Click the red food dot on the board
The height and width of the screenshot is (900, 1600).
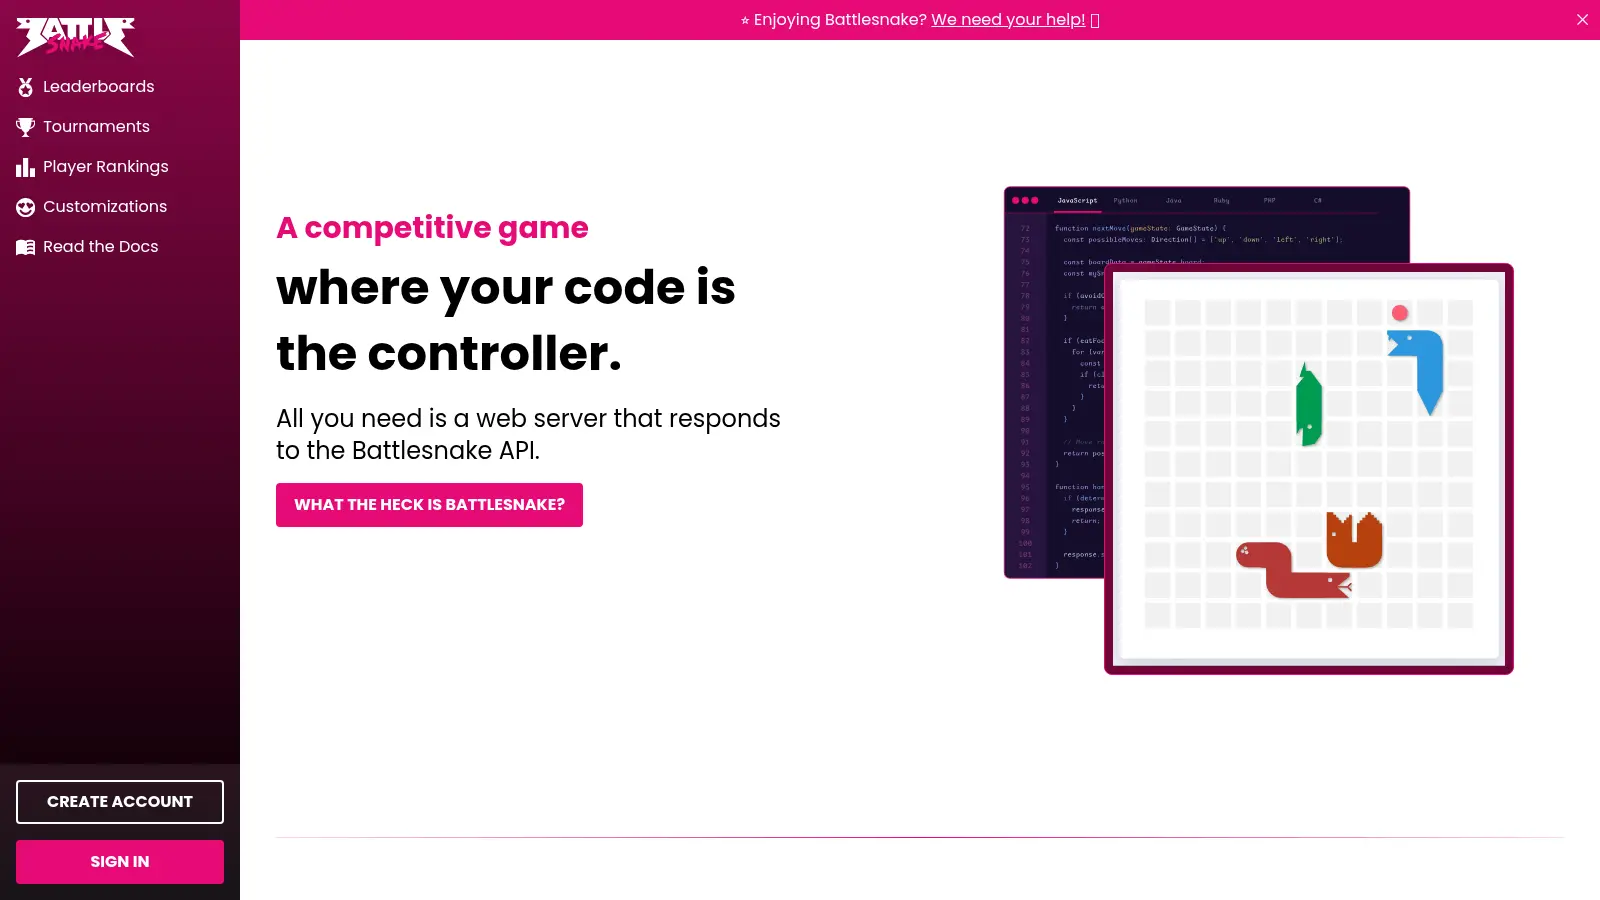1400,313
